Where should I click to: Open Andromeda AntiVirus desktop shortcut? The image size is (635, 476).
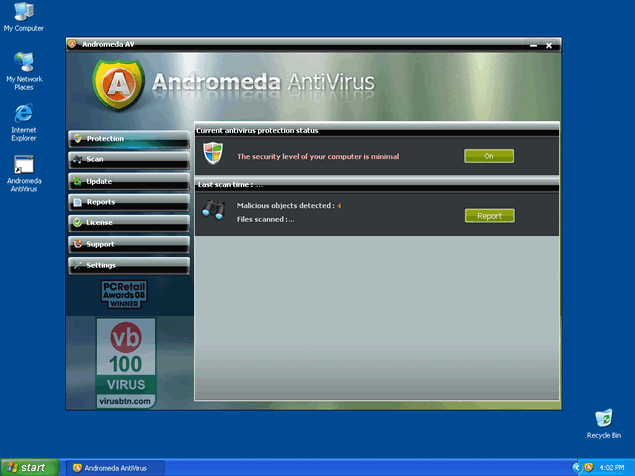point(23,166)
